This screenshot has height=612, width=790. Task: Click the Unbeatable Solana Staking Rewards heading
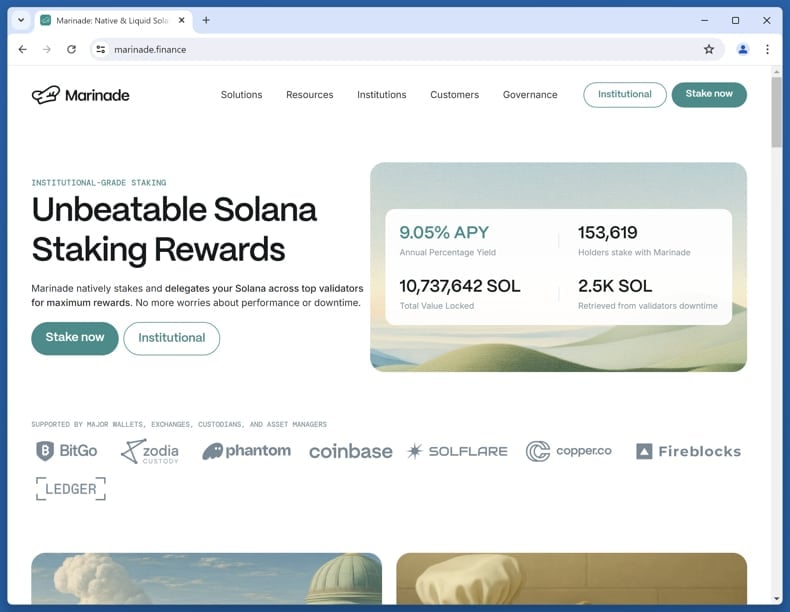pyautogui.click(x=174, y=229)
